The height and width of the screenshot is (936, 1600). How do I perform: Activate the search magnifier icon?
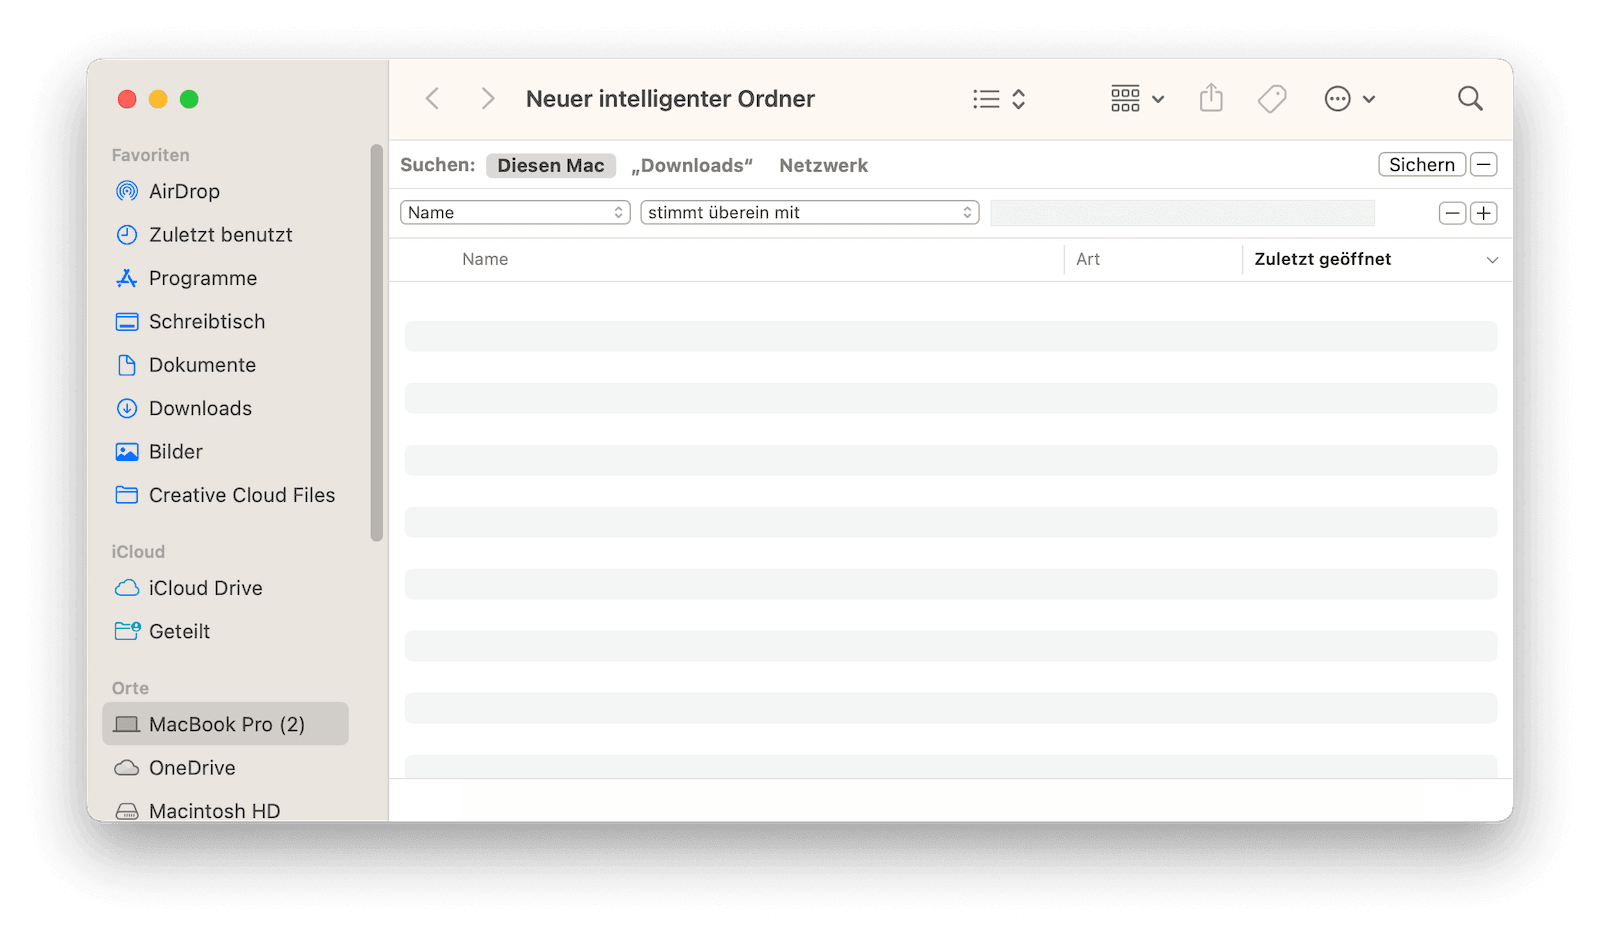(1469, 98)
